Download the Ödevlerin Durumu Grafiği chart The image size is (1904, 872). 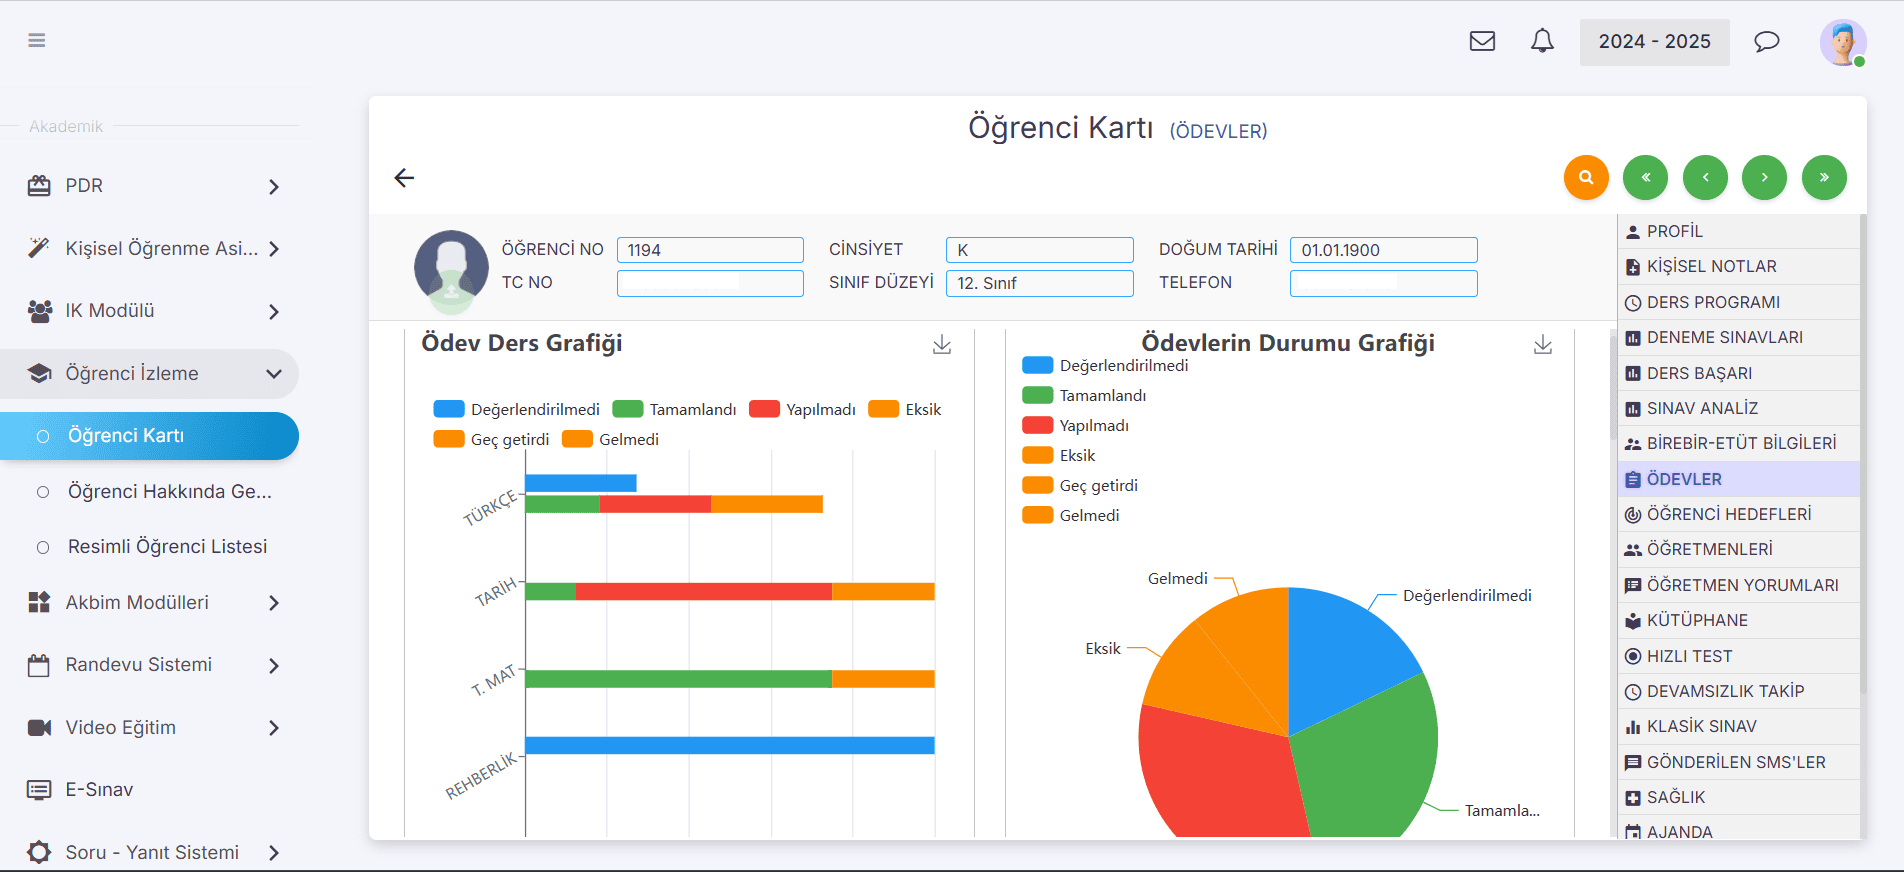pos(1543,345)
